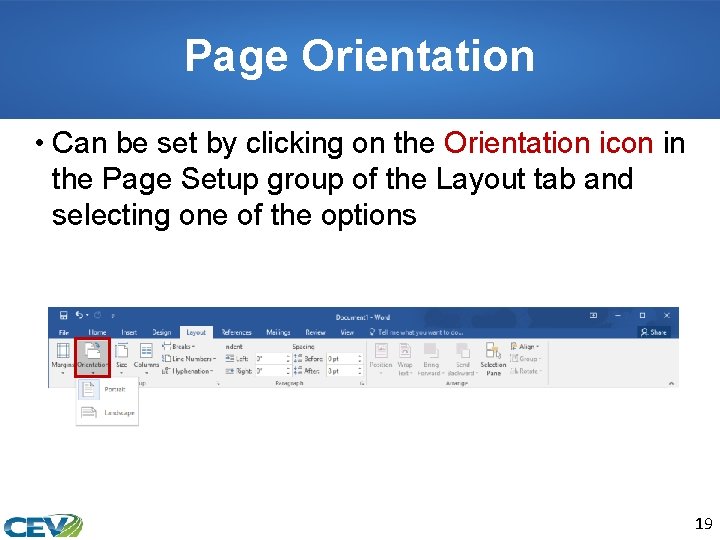Click the Wrap Text button
The width and height of the screenshot is (720, 540).
click(405, 359)
